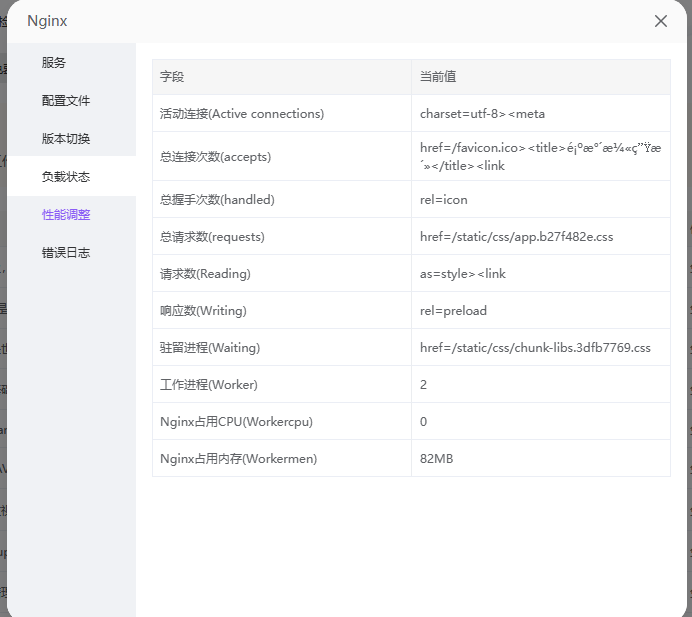Click value href=/static/css/app.b27f482e.css
The image size is (692, 617).
(516, 237)
